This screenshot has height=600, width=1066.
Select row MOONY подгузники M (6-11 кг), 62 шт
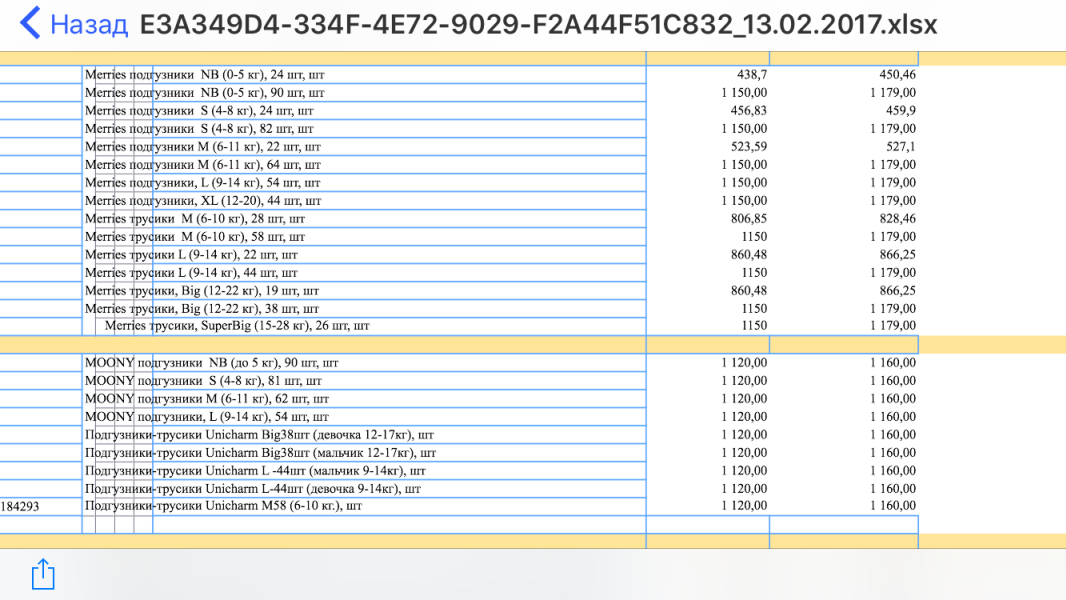[207, 399]
